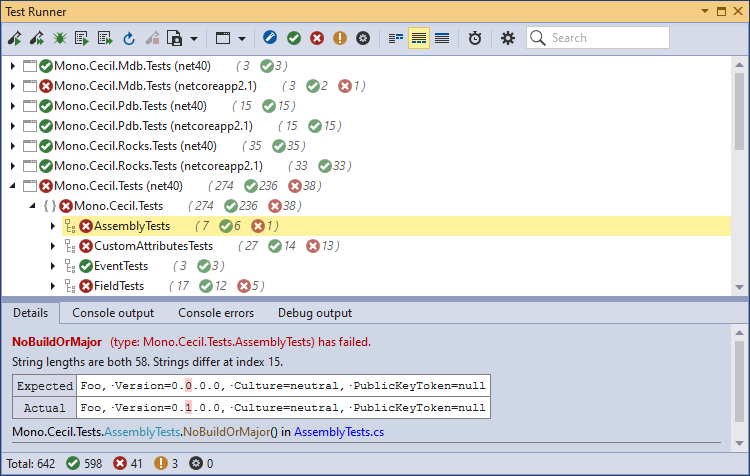Switch to the Console output tab
Viewport: 750px width, 476px height.
click(113, 313)
